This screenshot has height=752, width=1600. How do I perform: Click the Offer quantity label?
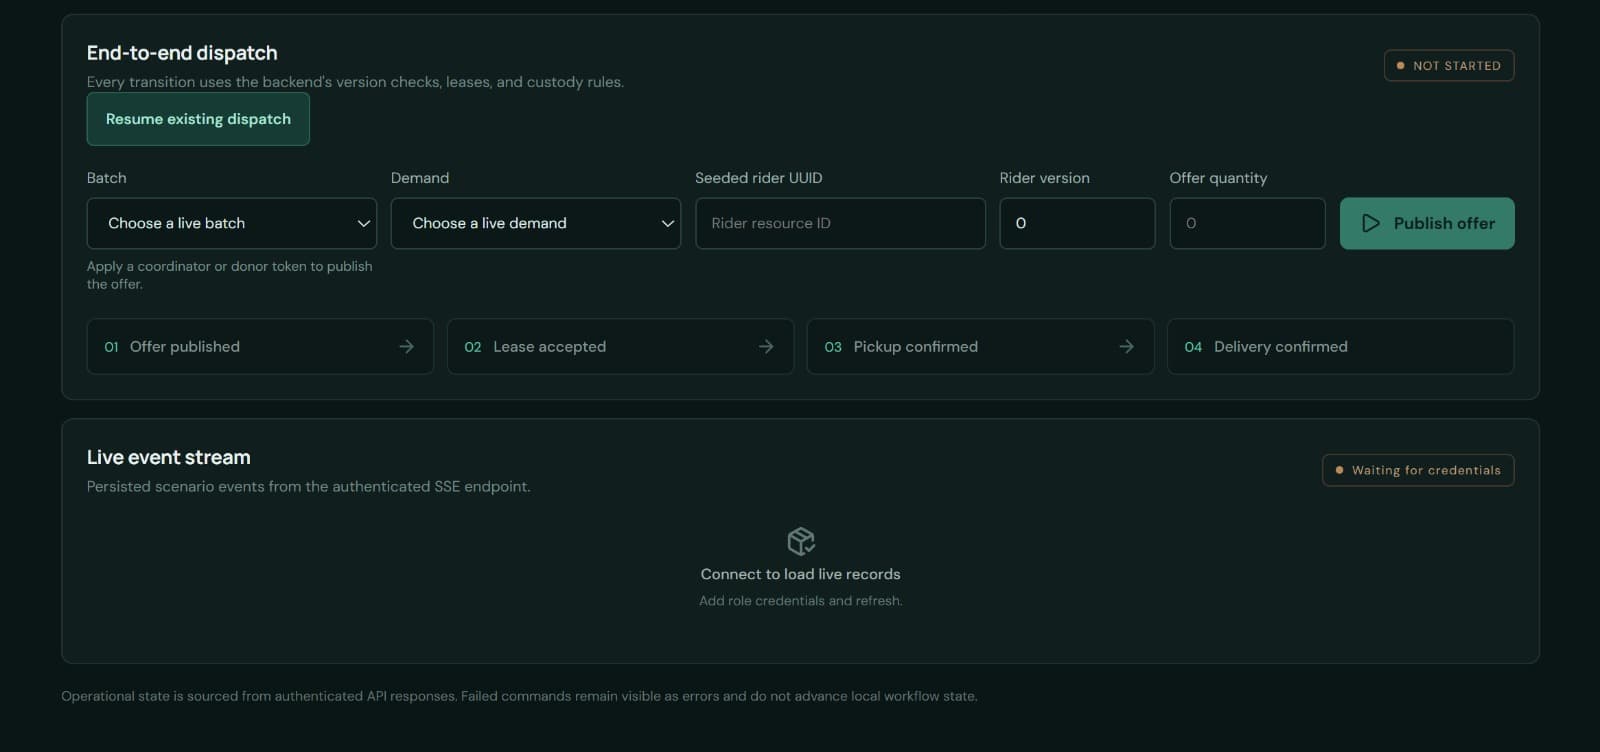tap(1218, 178)
